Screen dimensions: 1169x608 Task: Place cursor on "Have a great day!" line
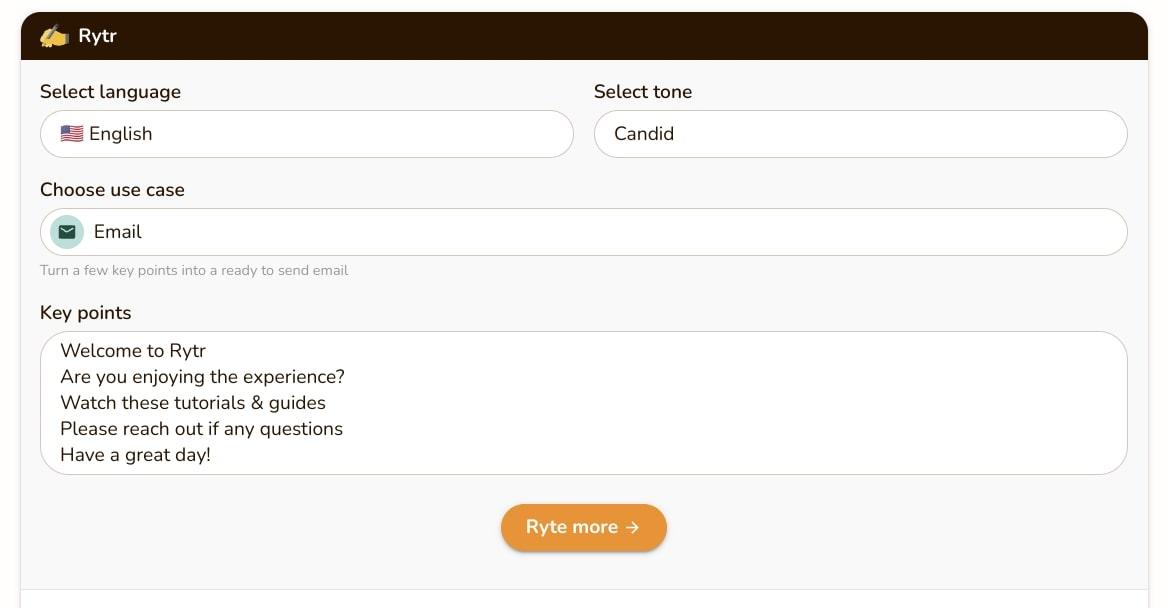(135, 455)
